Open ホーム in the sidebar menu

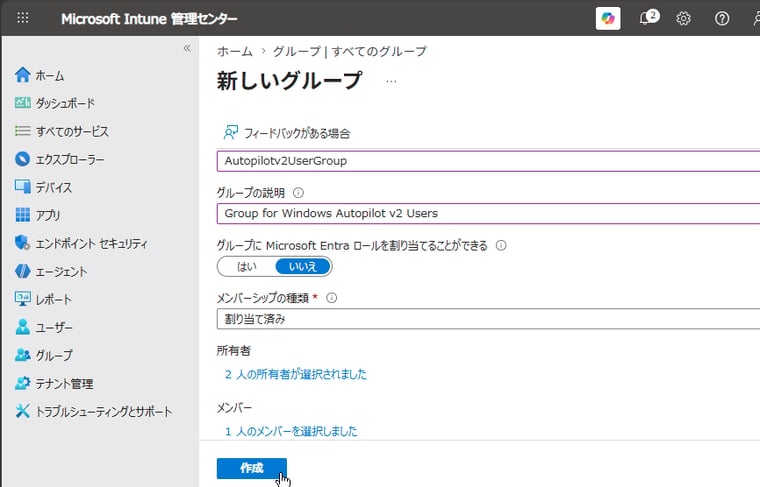pyautogui.click(x=49, y=76)
